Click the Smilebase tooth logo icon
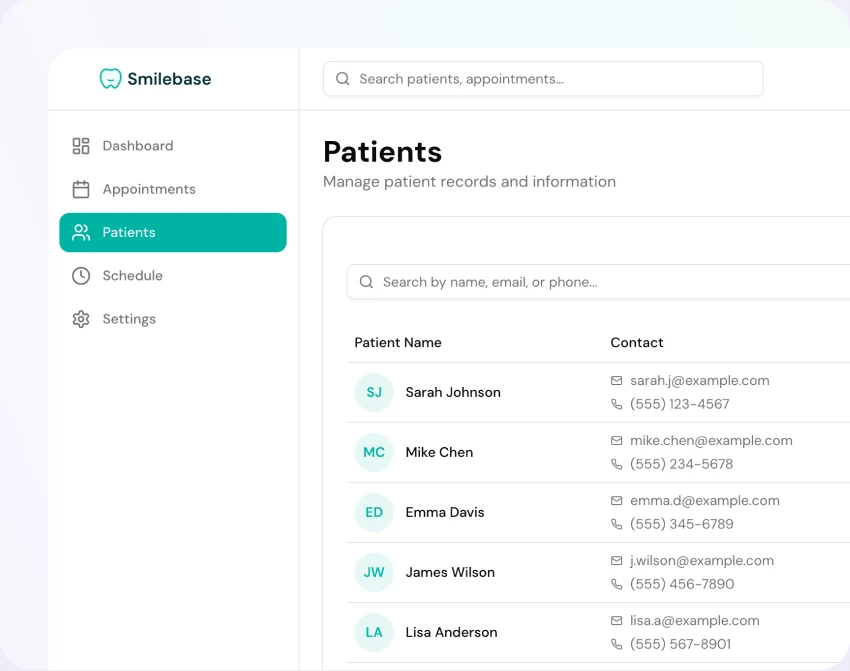 [111, 79]
